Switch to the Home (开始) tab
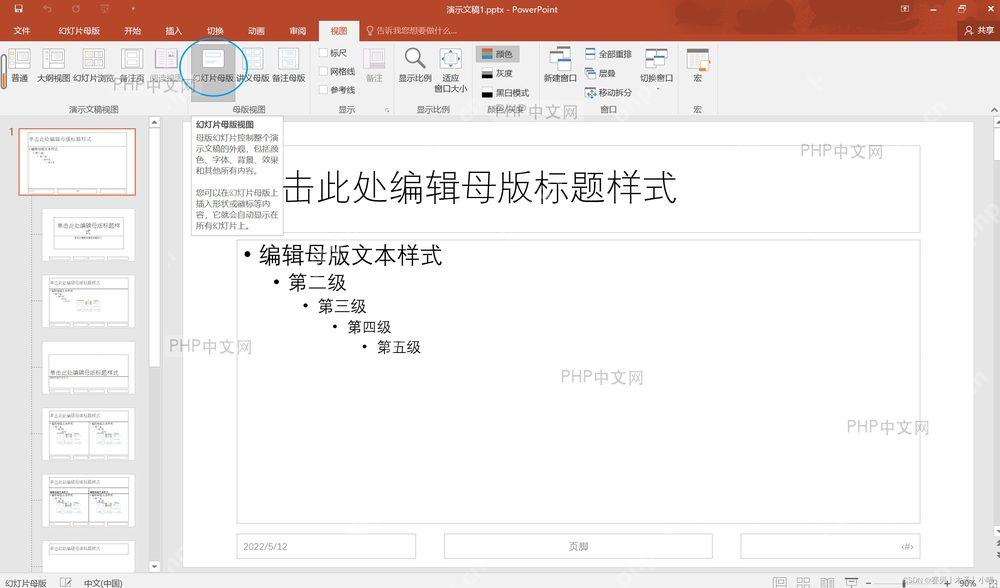 (133, 31)
